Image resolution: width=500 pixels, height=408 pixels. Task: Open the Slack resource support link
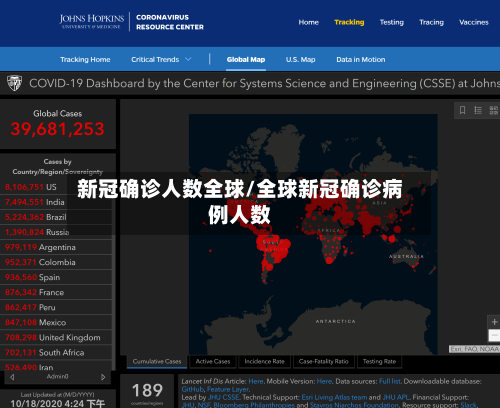point(468,405)
